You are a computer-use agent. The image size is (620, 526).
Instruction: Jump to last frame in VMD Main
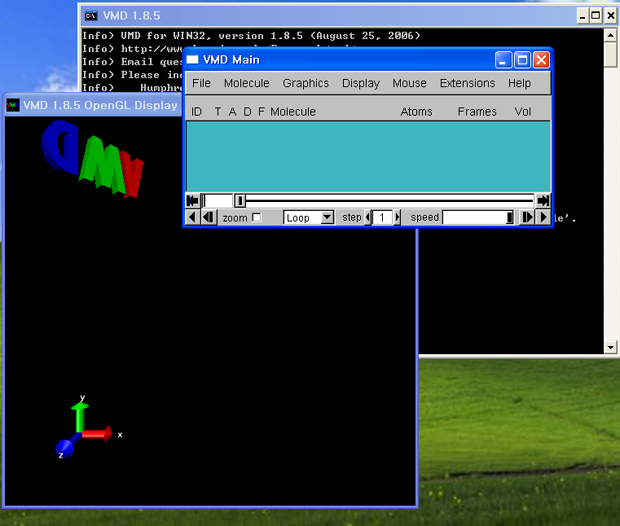point(543,201)
